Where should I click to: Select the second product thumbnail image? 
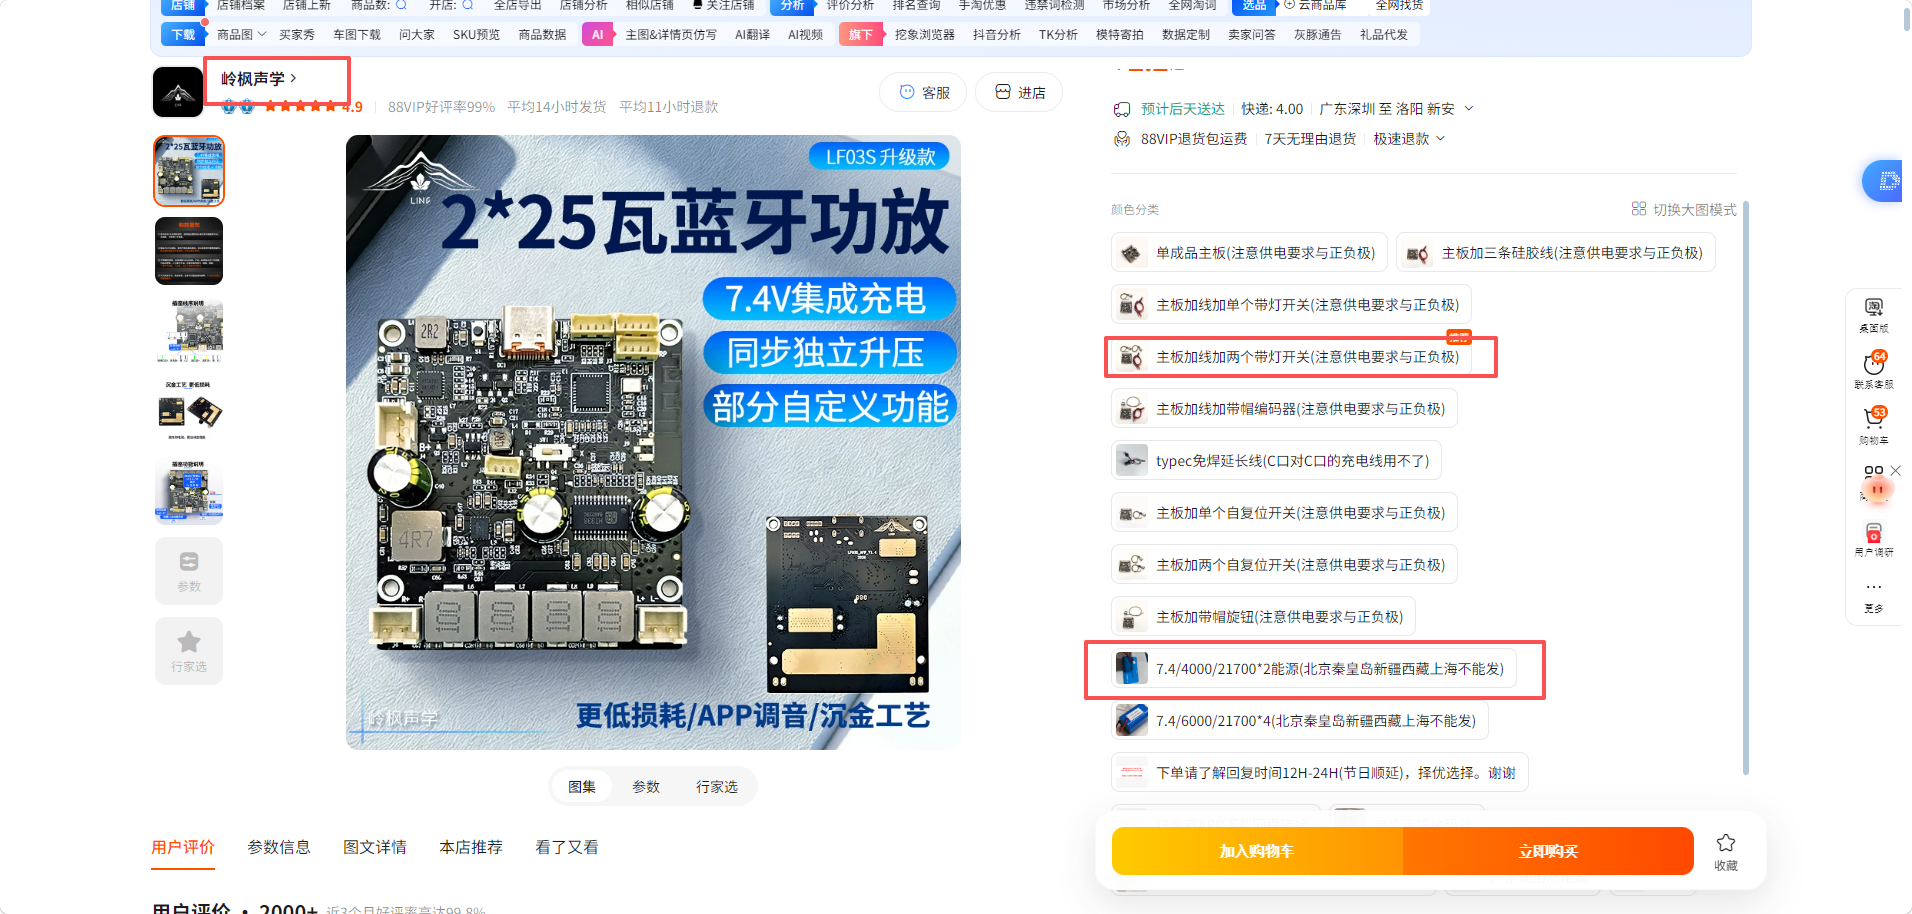pos(189,251)
